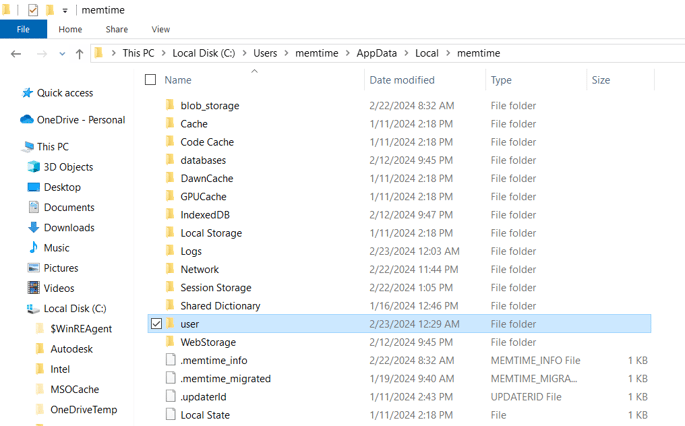Select This PC in navigation pane

pyautogui.click(x=46, y=146)
